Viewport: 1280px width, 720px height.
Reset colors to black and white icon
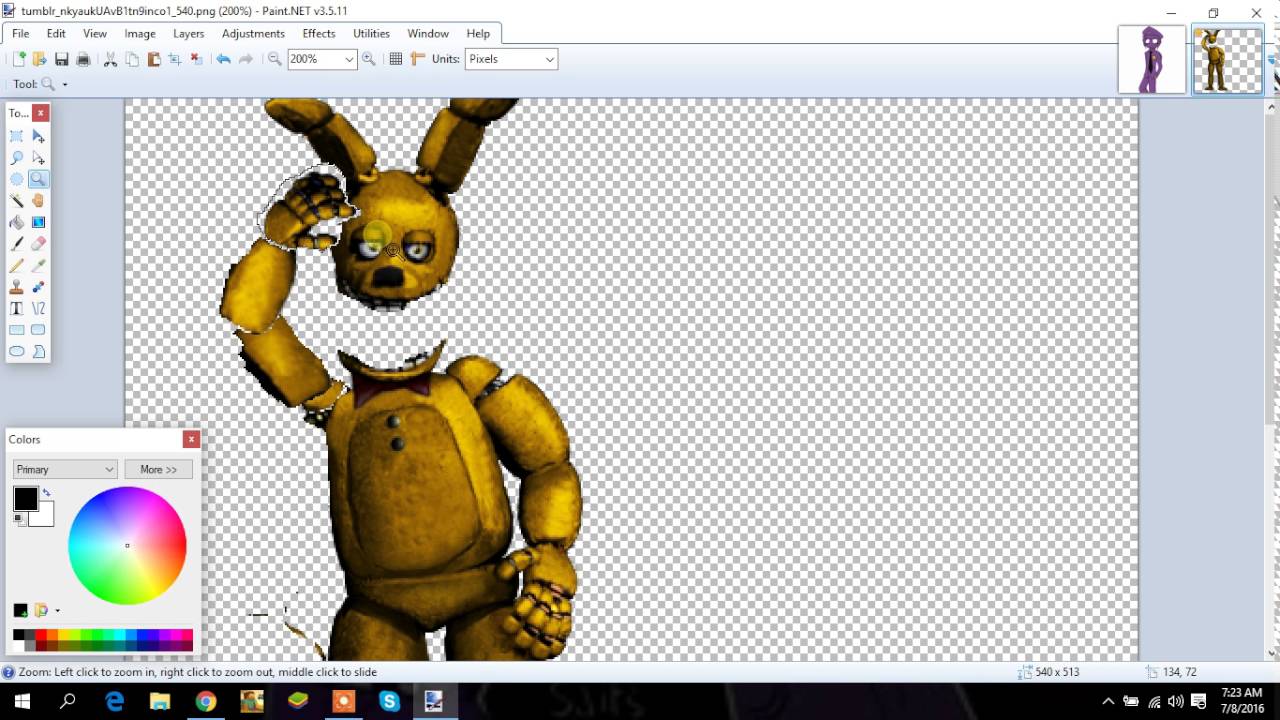coord(19,518)
